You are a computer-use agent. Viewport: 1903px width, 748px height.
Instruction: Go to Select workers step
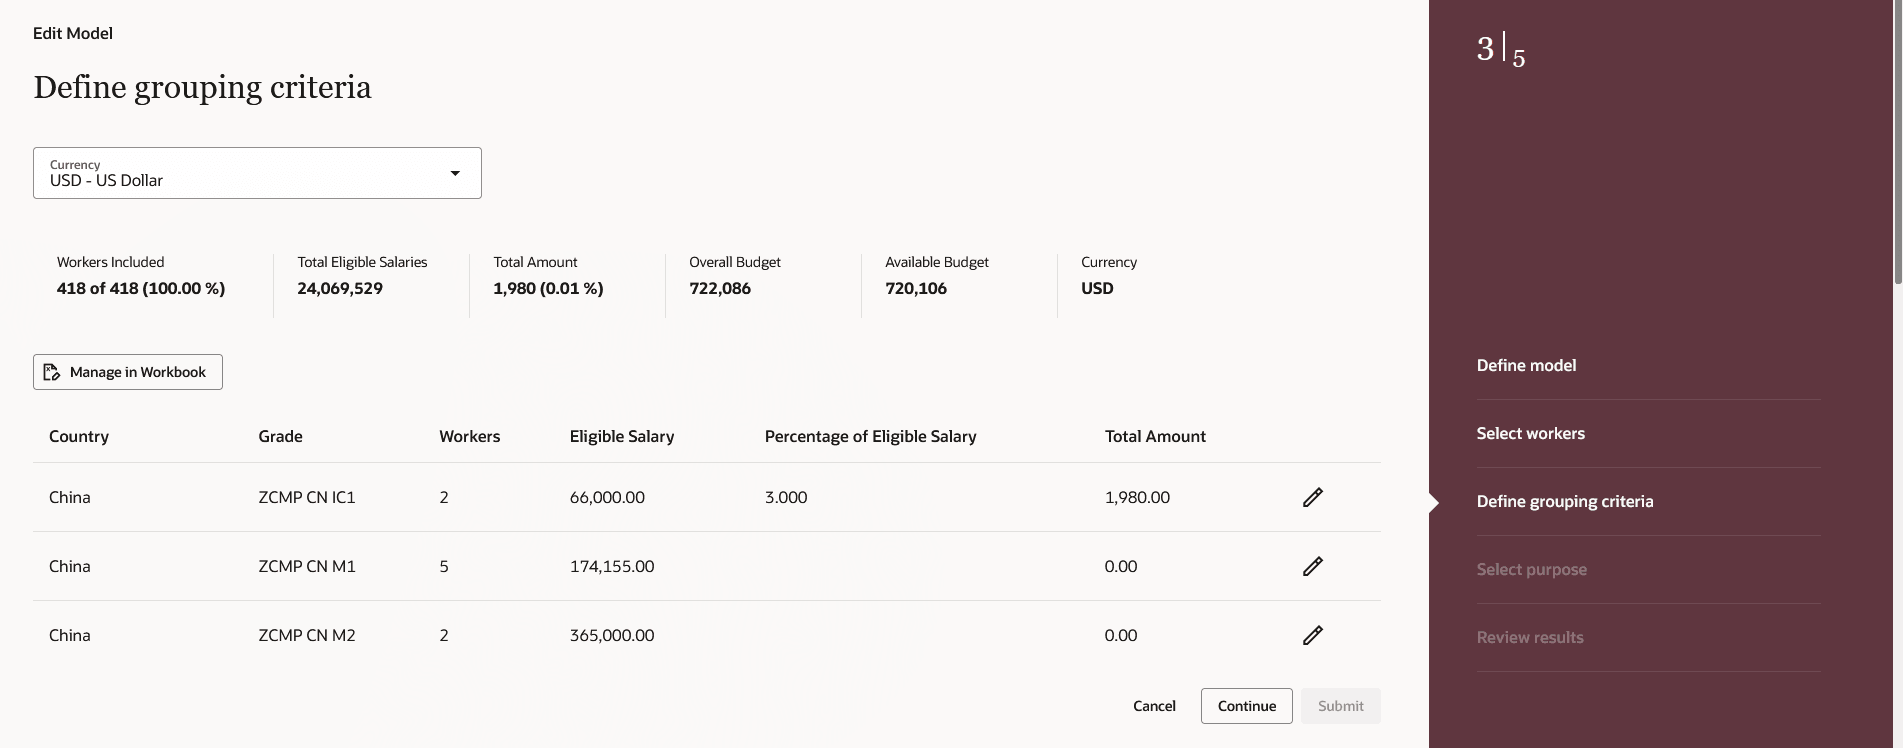(1530, 433)
